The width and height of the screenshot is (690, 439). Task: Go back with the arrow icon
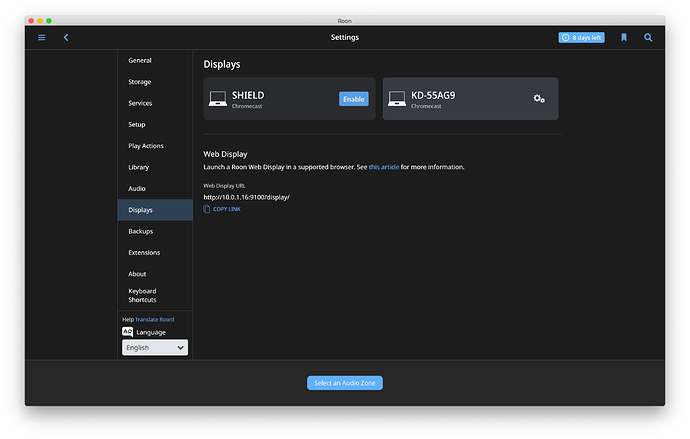pos(66,38)
